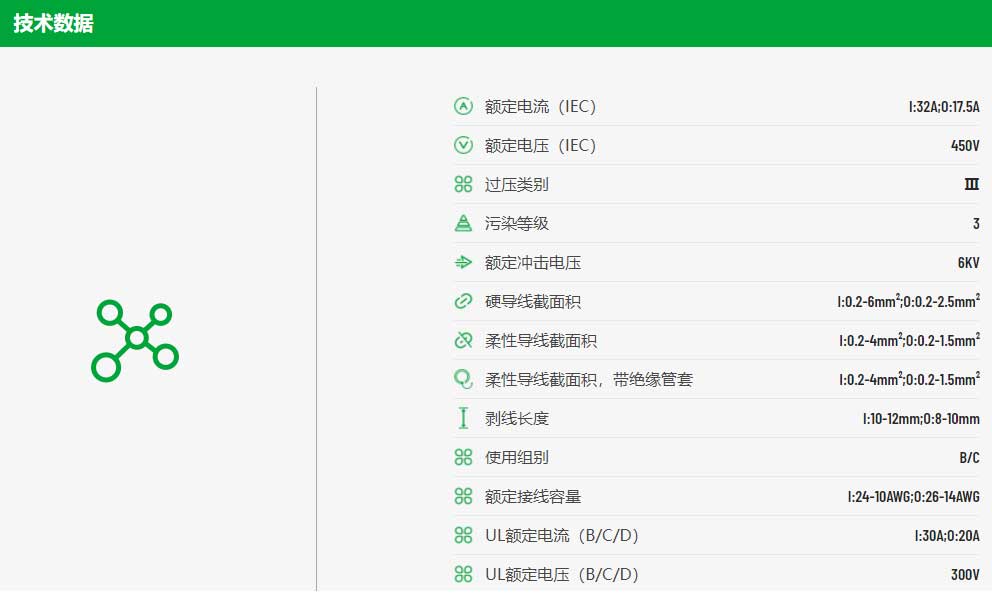Click the large green network node graphic
The width and height of the screenshot is (992, 595).
click(135, 341)
